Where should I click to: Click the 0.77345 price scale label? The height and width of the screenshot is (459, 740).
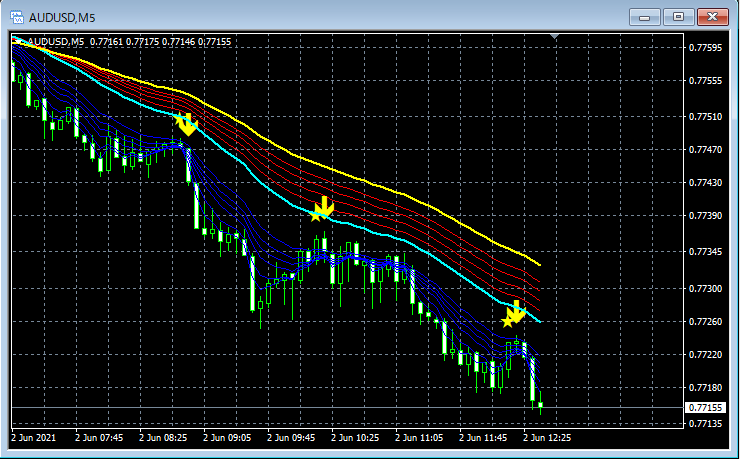[x=705, y=251]
